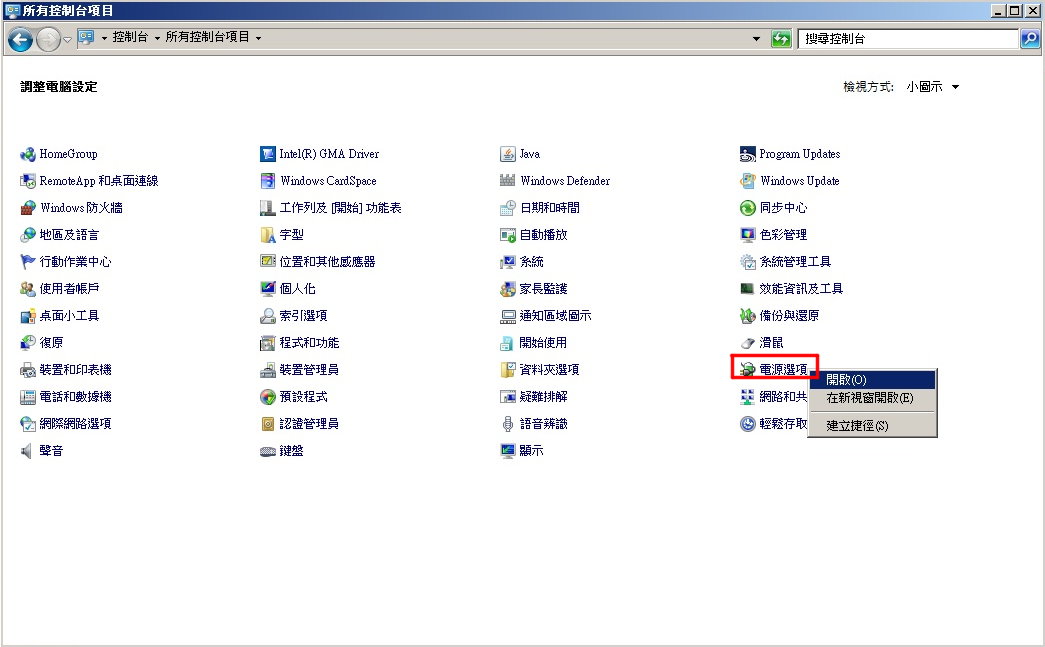The height and width of the screenshot is (647, 1045).
Task: Open the 桌面小工具 icon
Action: [27, 316]
